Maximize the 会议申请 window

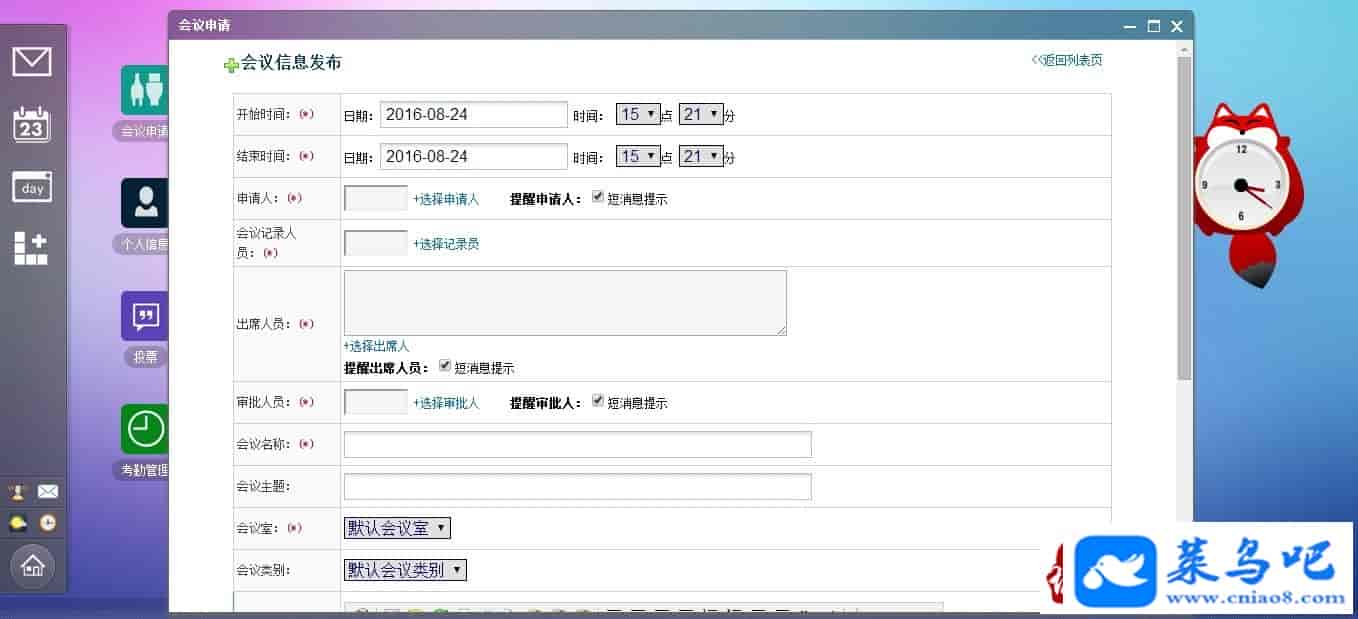tap(1154, 26)
